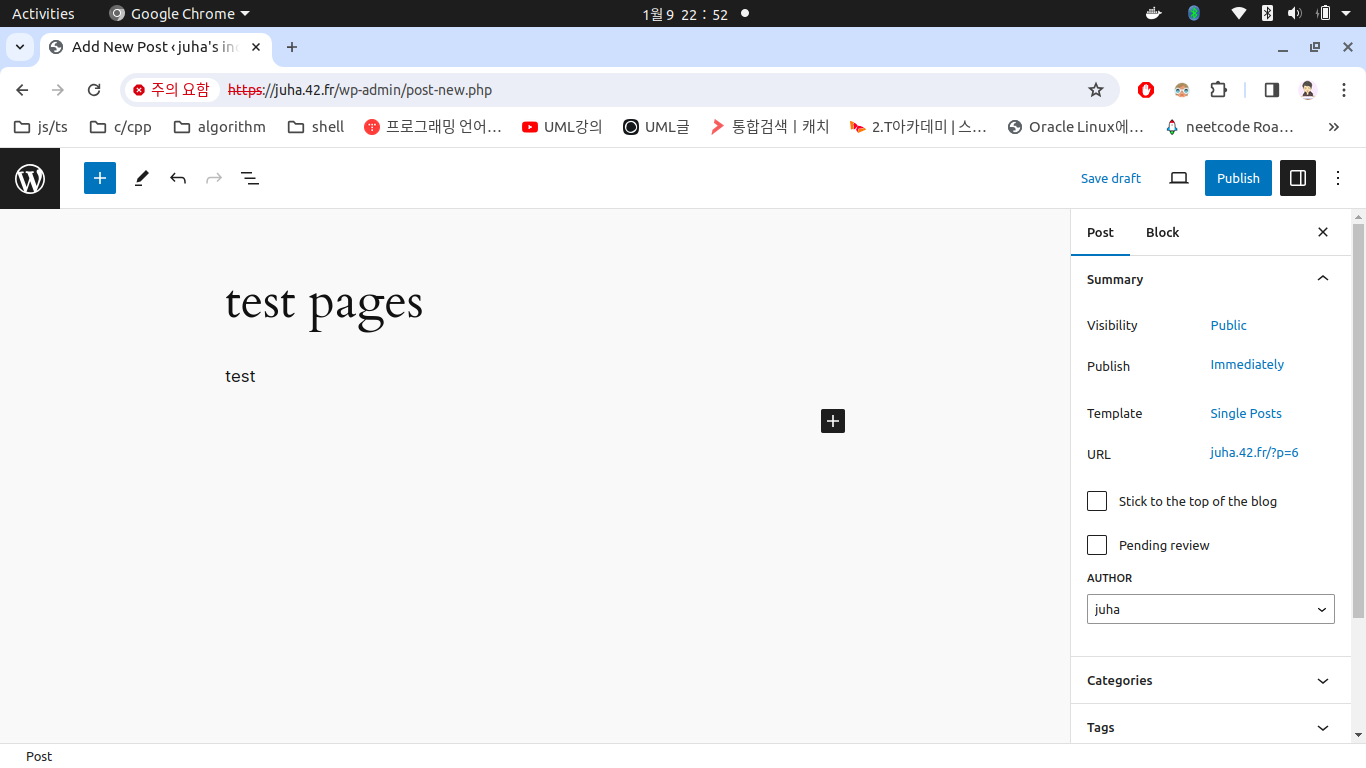This screenshot has width=1366, height=768.
Task: Expand the Categories section
Action: (1210, 680)
